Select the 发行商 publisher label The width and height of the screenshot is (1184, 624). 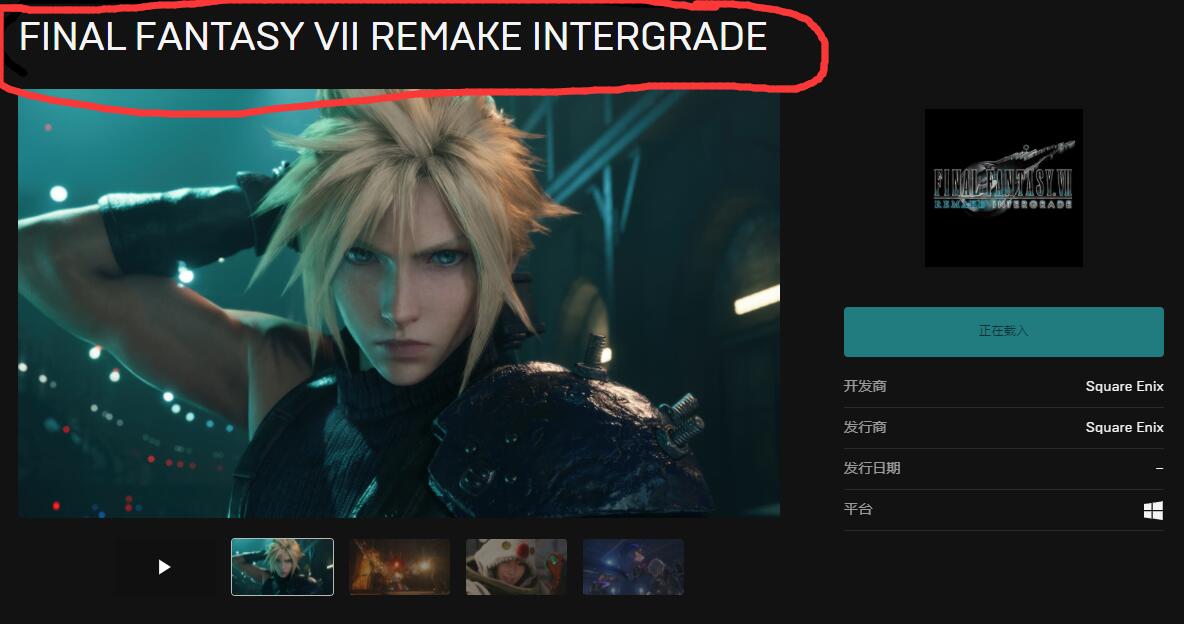(x=865, y=427)
